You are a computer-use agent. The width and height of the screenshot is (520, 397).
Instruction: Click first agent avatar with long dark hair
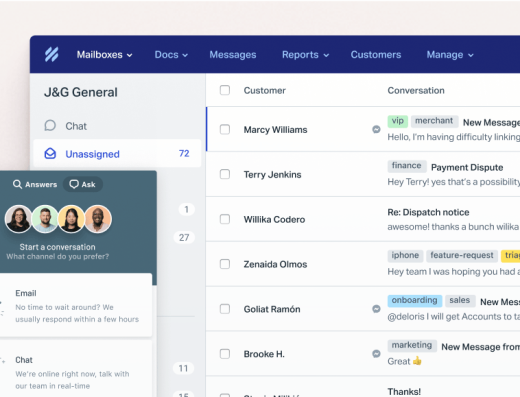tap(18, 219)
